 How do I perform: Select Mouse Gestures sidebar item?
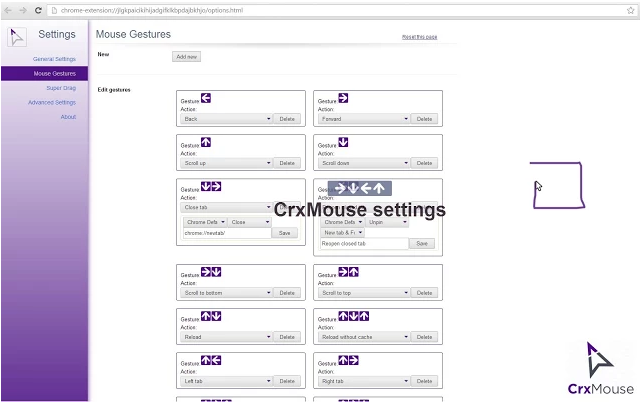tap(44, 73)
